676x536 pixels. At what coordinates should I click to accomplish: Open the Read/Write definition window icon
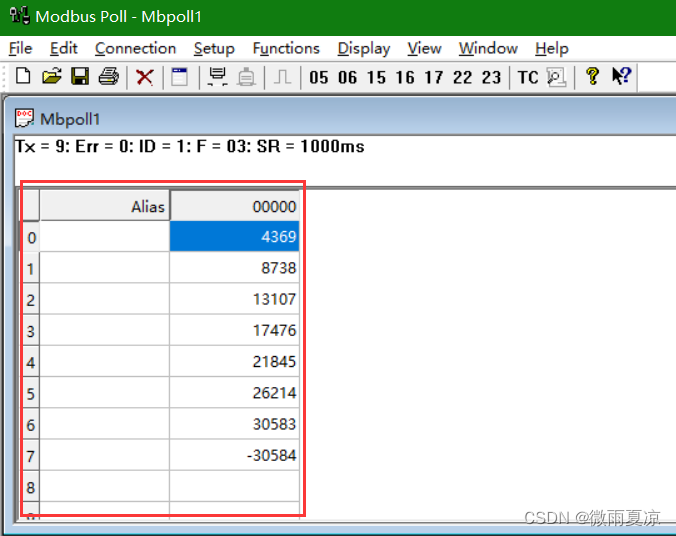click(180, 77)
